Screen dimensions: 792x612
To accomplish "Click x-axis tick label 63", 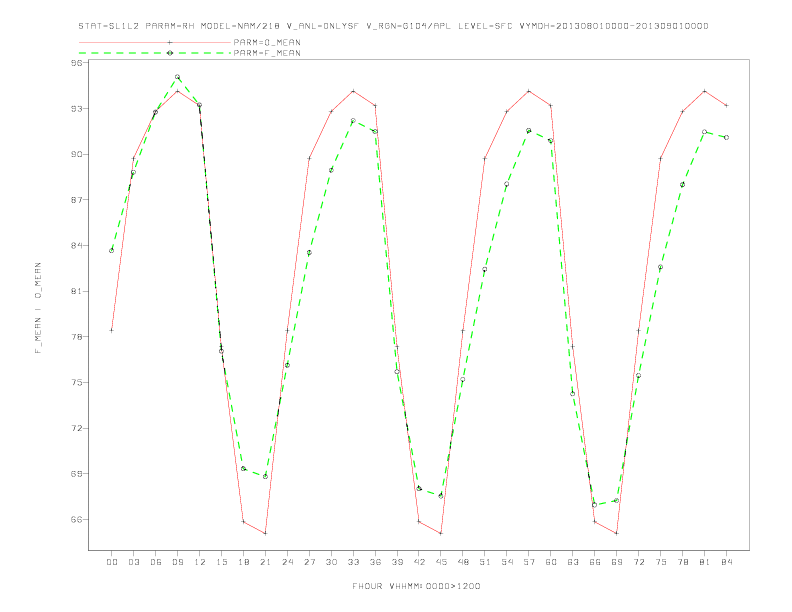I will 573,562.
